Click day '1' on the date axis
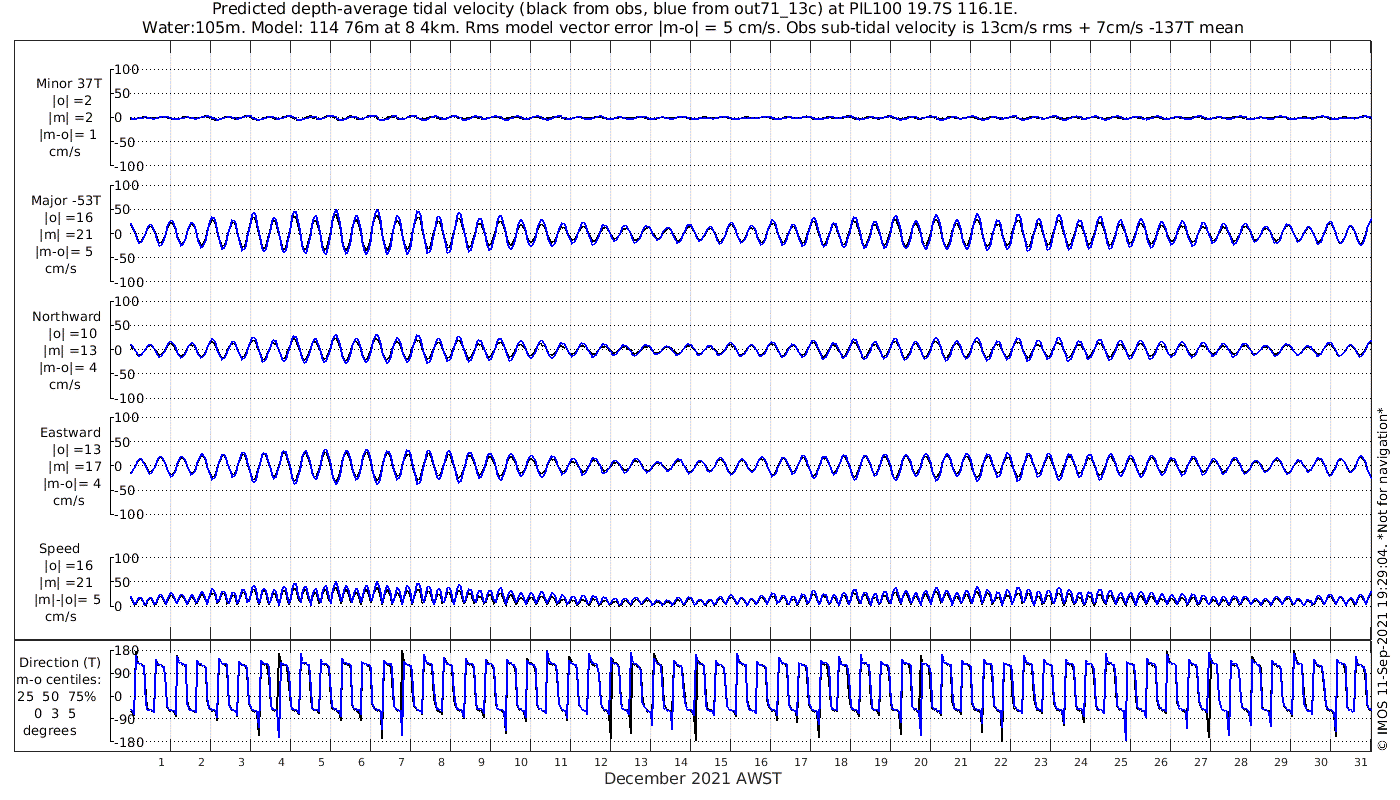This screenshot has width=1400, height=800. point(161,762)
